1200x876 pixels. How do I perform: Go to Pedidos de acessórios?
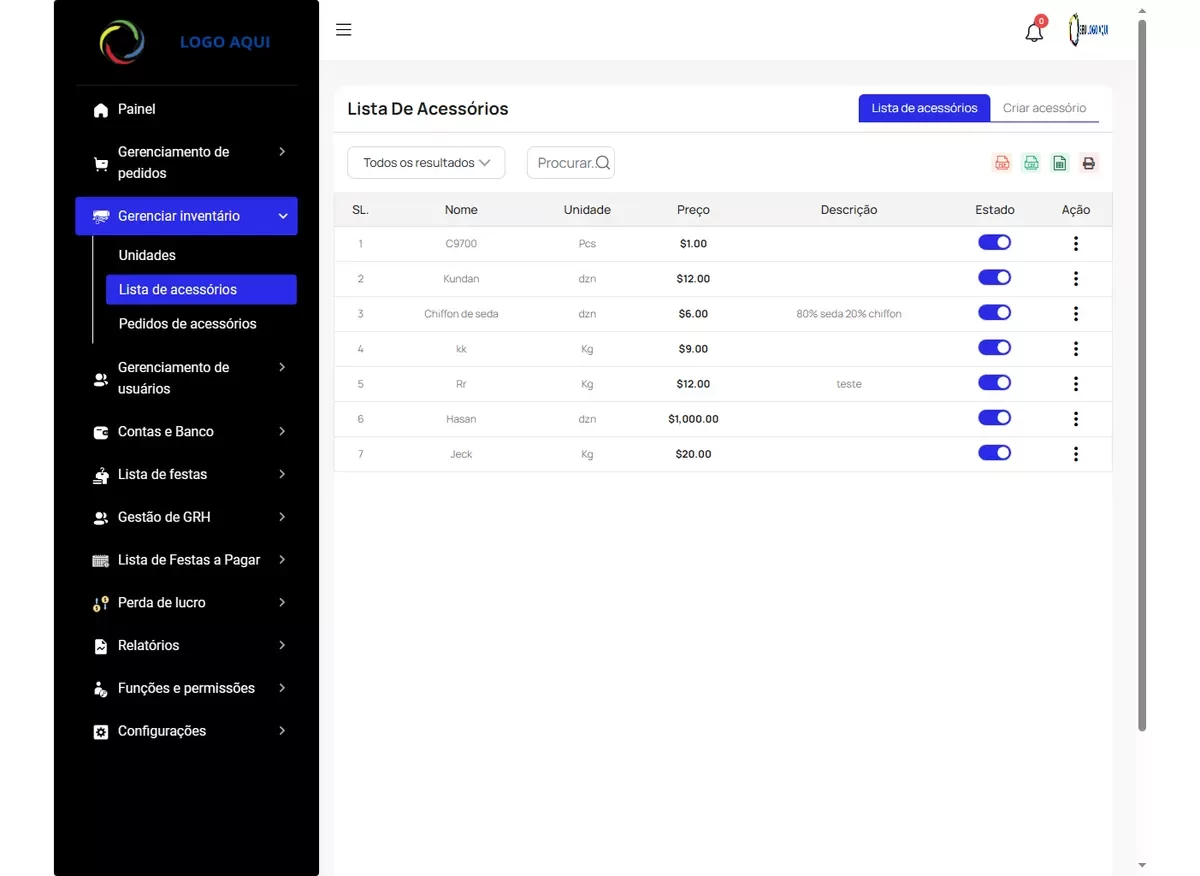(187, 324)
